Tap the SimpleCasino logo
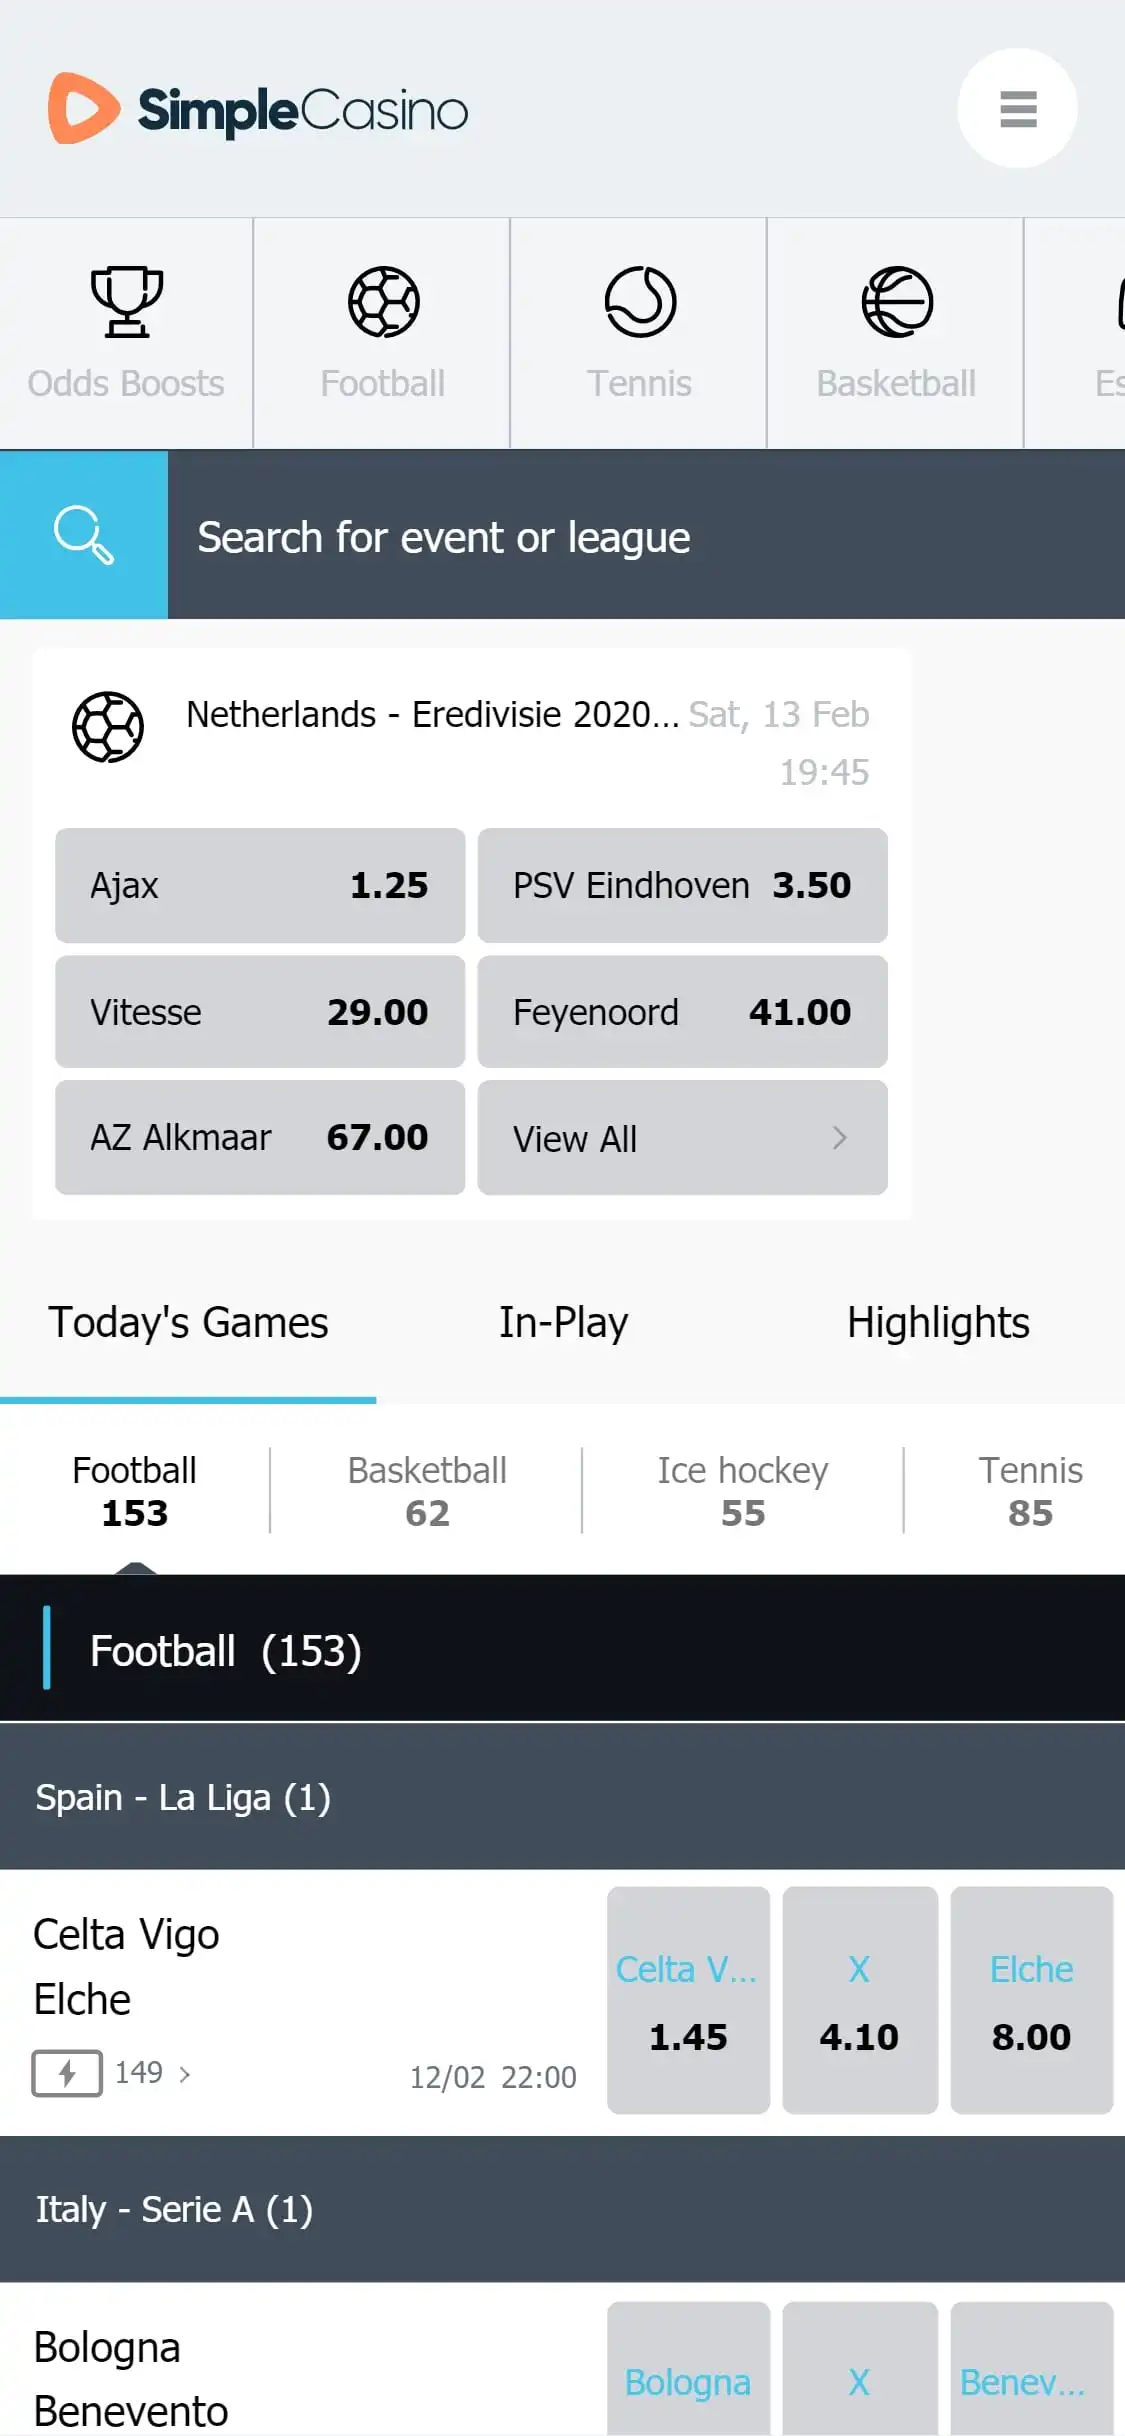Image resolution: width=1125 pixels, height=2436 pixels. 258,109
